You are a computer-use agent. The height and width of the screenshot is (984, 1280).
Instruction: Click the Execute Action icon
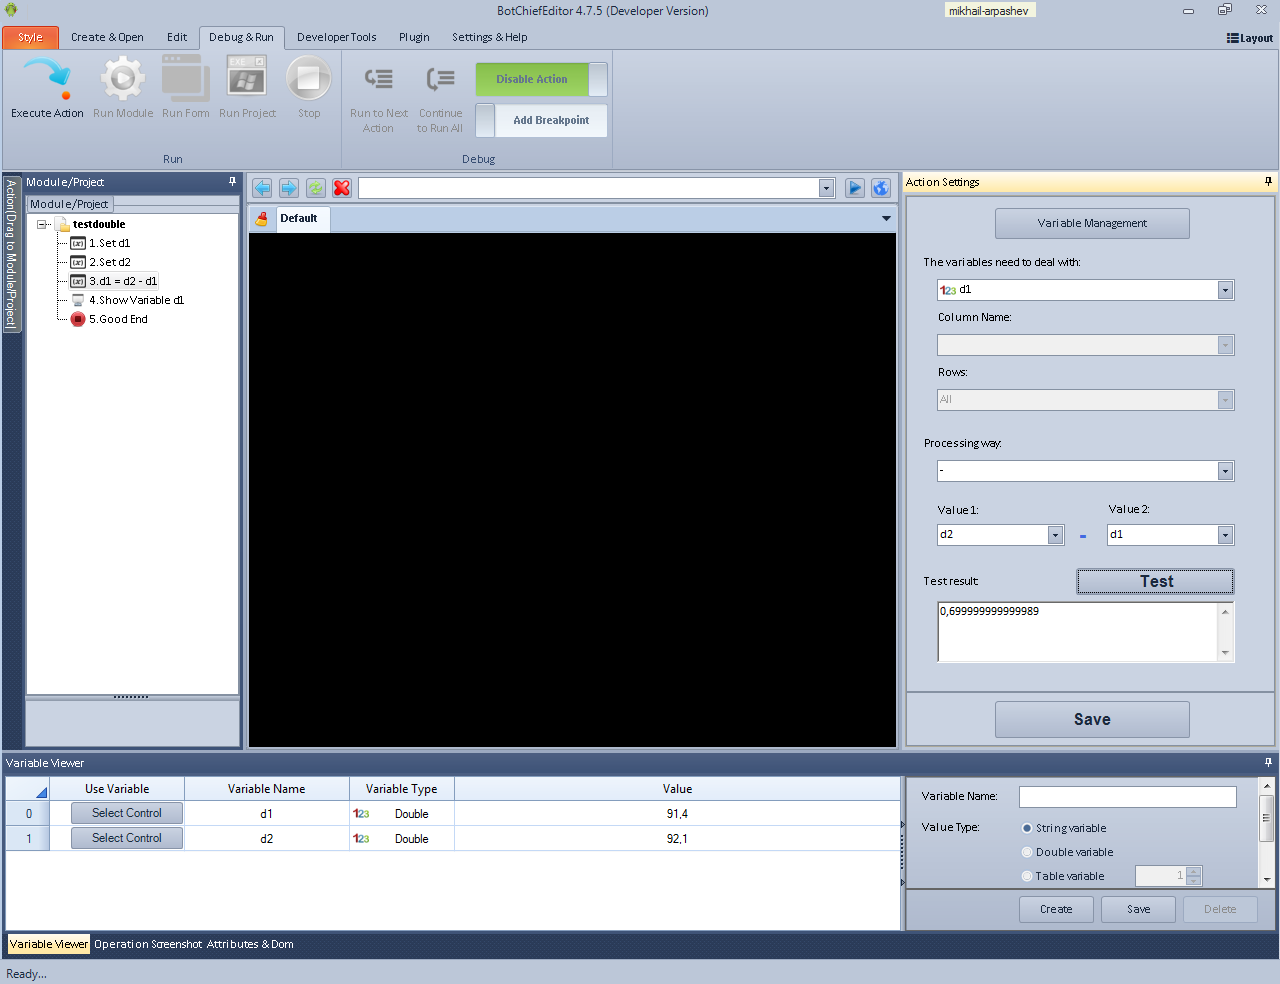(x=47, y=80)
